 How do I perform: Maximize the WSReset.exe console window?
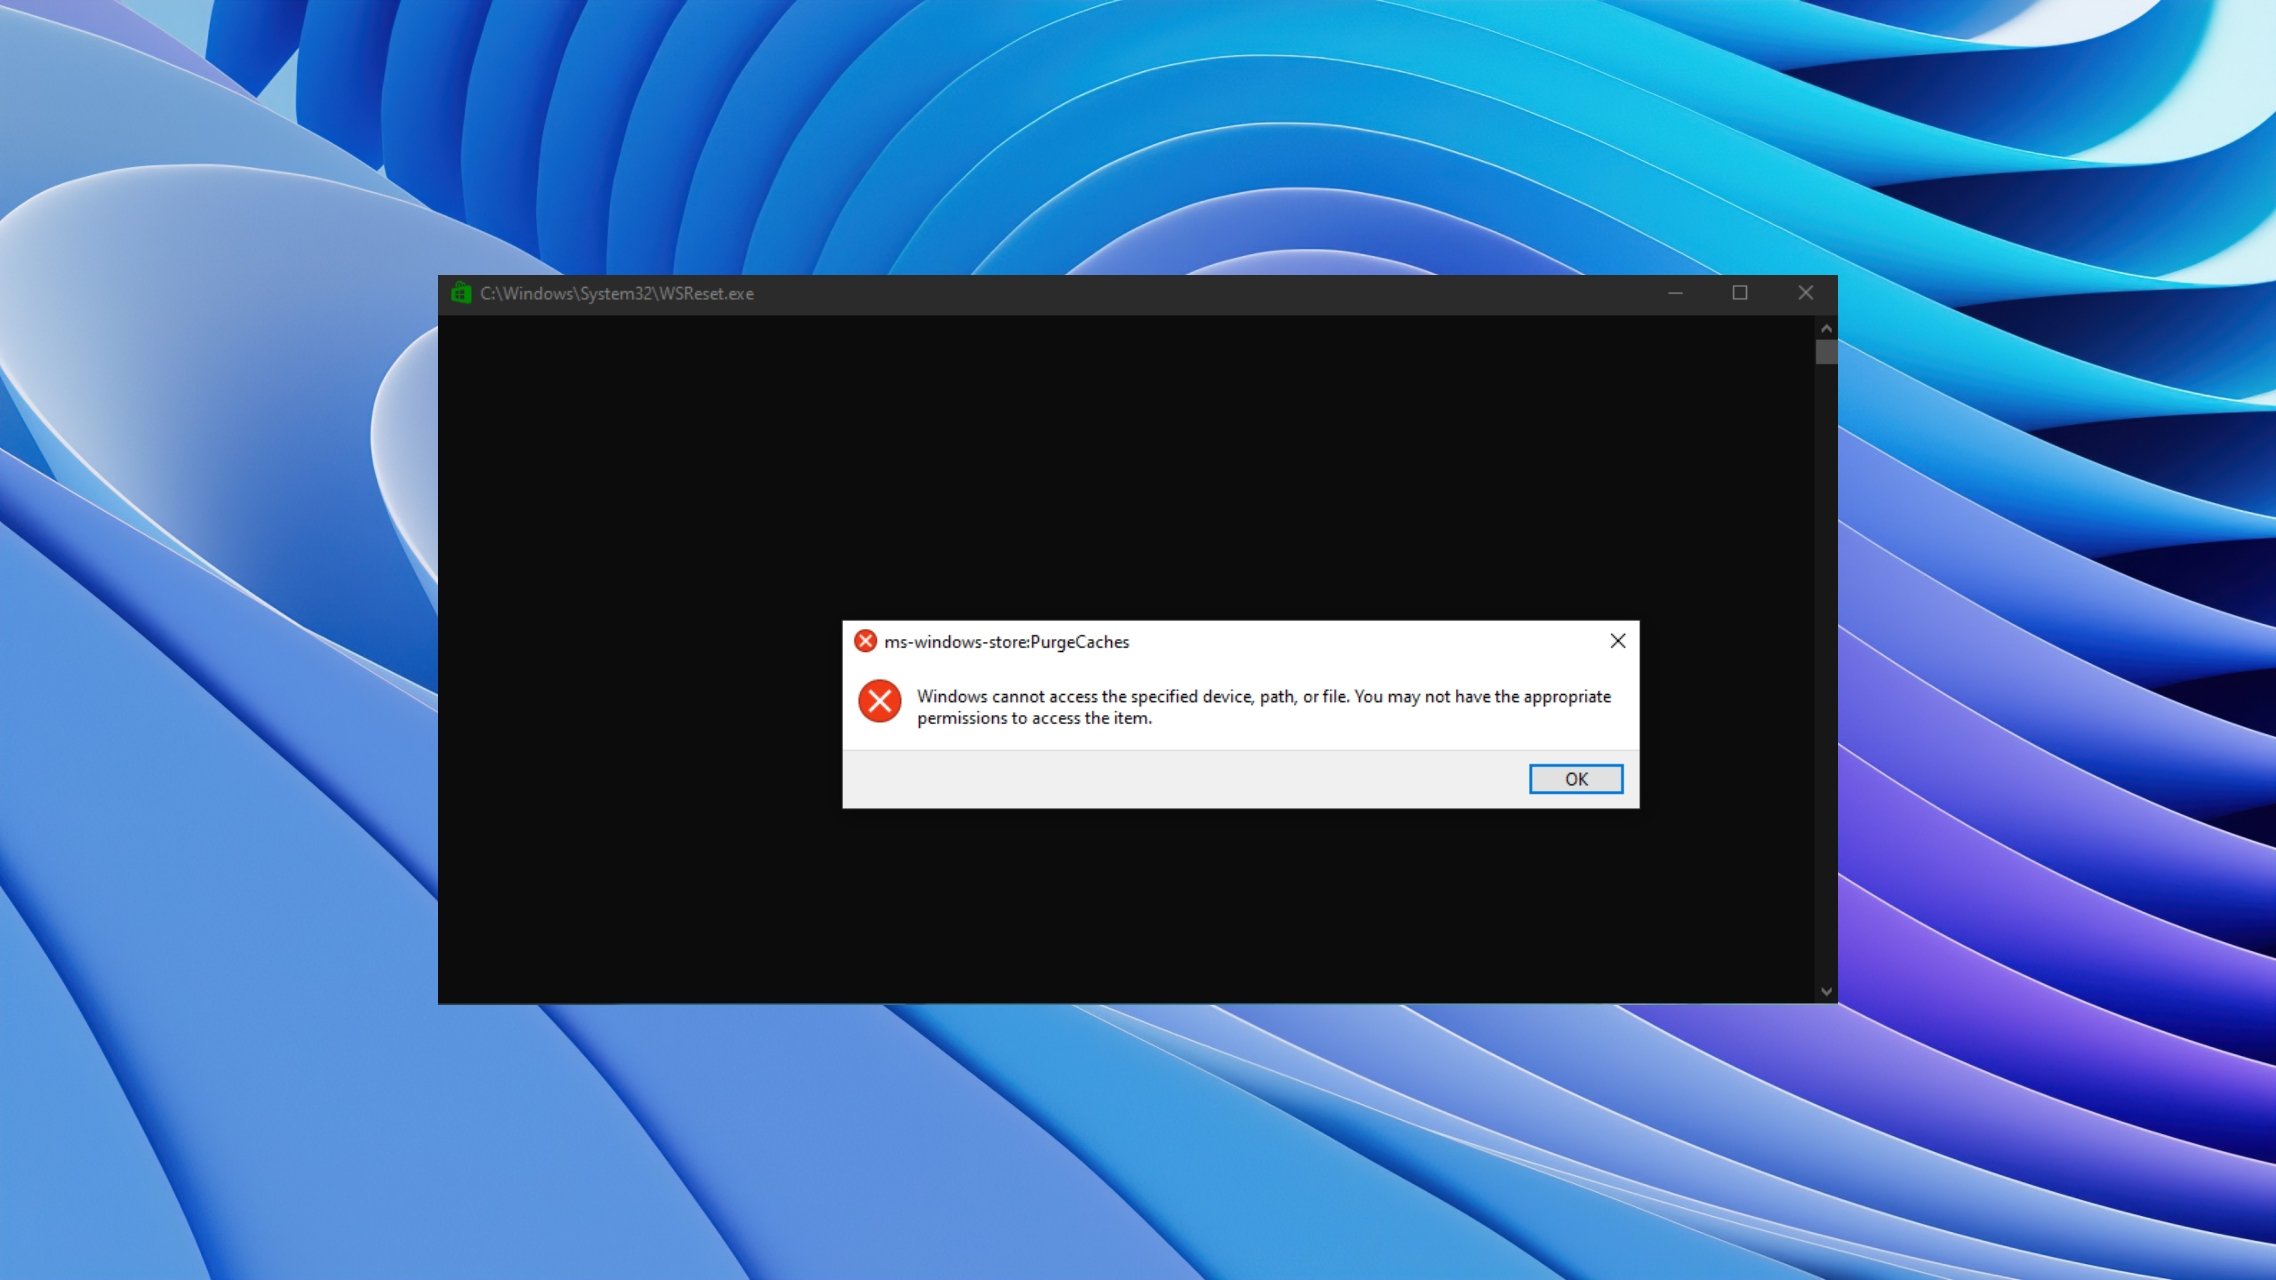[1740, 293]
